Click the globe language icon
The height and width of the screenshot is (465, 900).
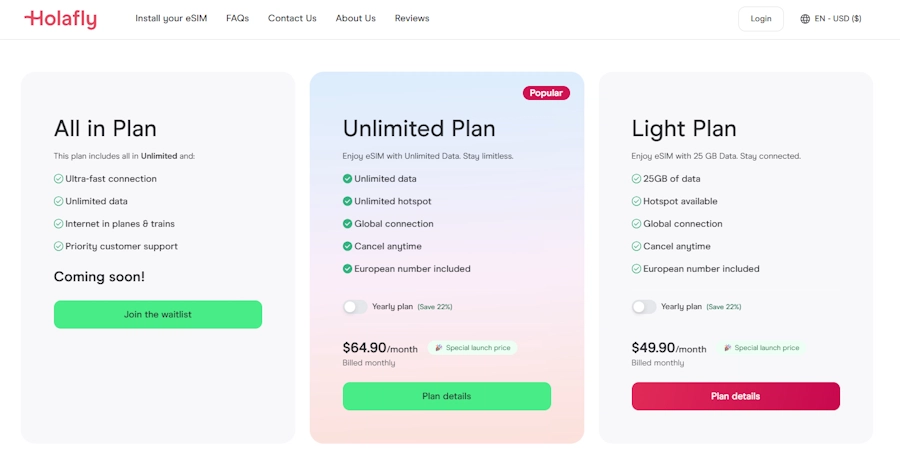(805, 19)
